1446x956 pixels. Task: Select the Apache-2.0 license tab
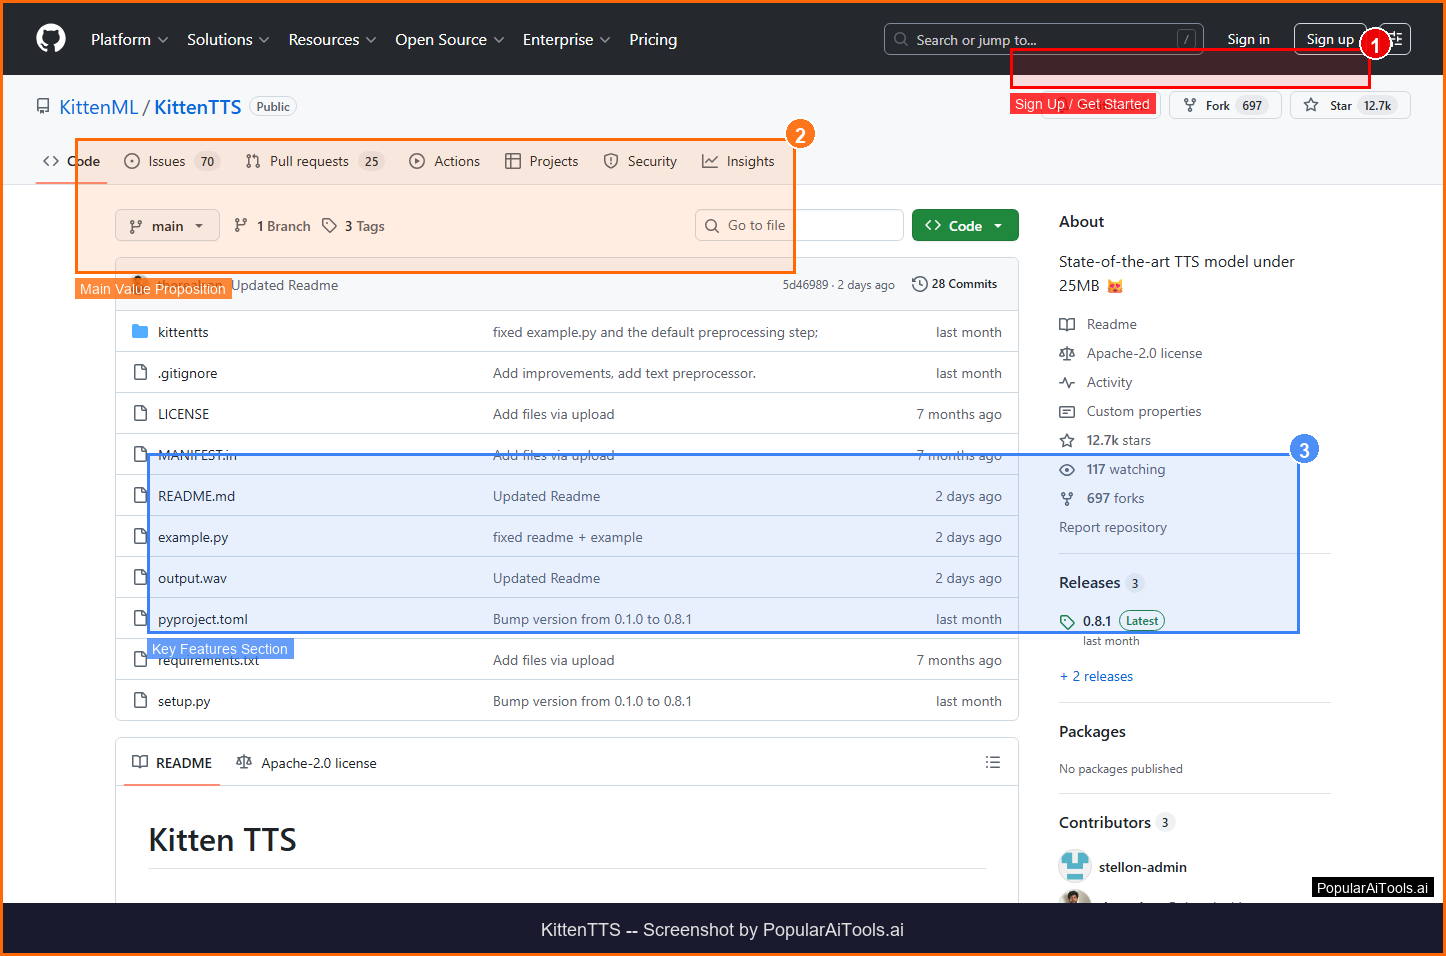307,763
